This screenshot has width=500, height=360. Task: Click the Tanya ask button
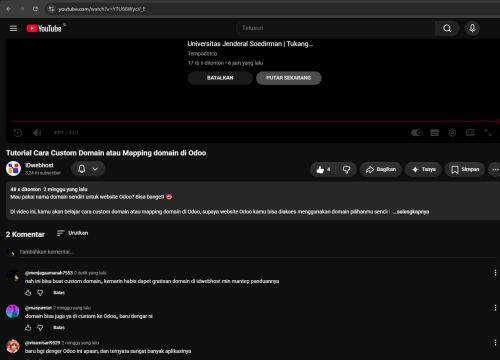[424, 169]
